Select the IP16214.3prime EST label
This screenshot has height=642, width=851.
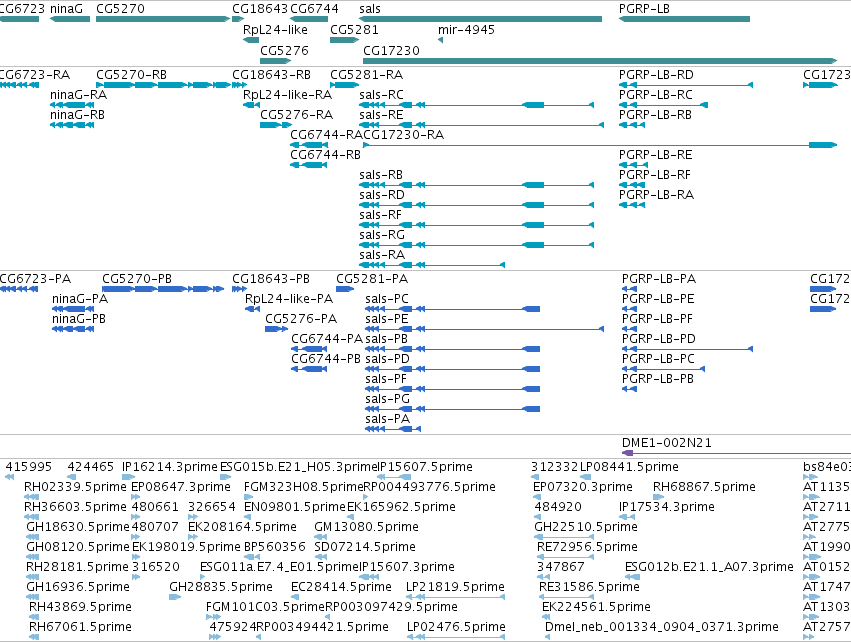(x=170, y=467)
